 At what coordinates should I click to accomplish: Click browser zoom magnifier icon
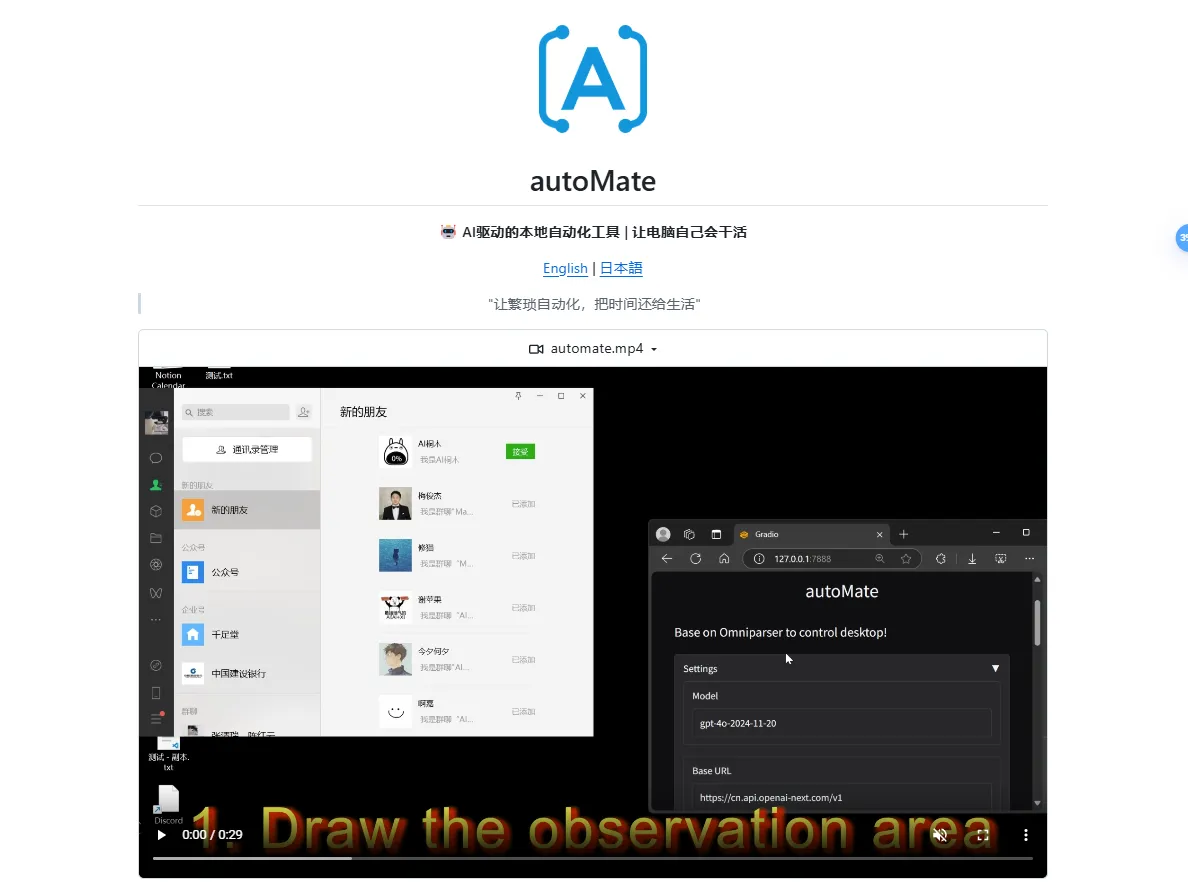[x=880, y=558]
